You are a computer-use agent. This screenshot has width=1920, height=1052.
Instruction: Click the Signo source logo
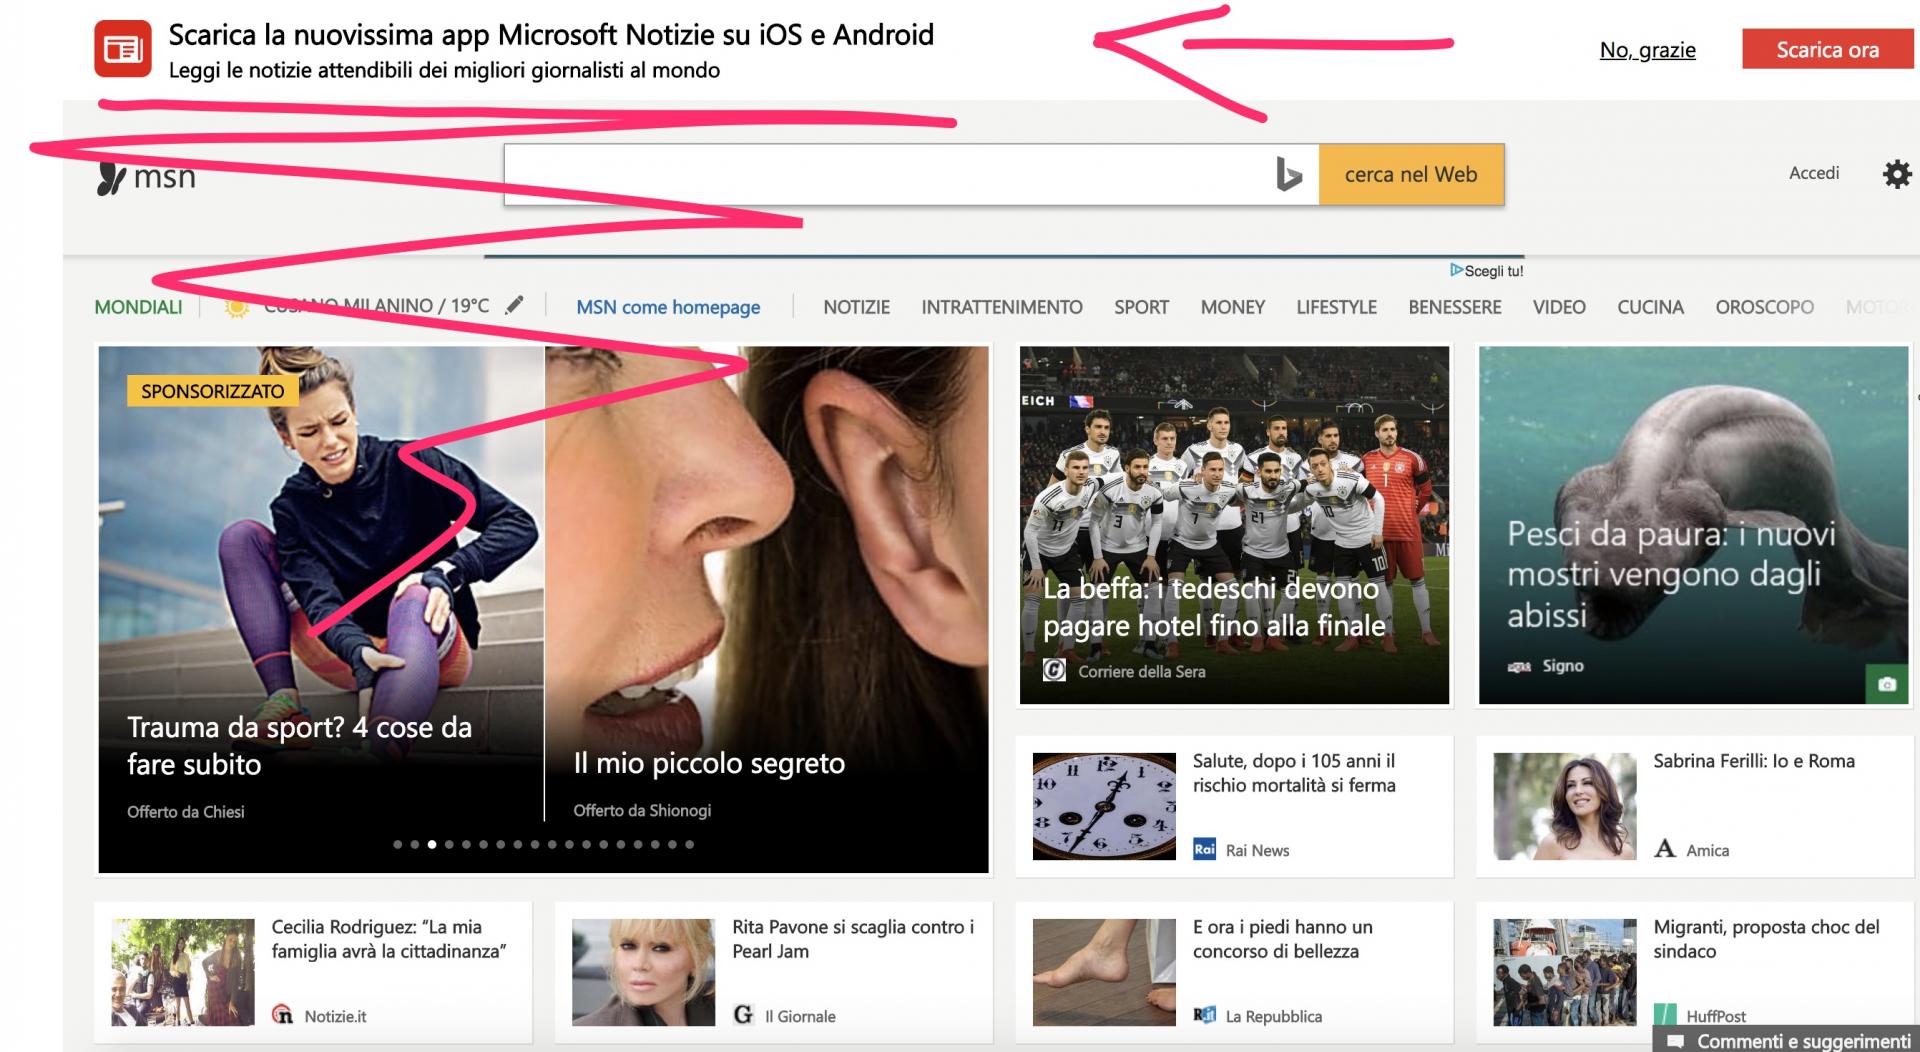click(1519, 666)
